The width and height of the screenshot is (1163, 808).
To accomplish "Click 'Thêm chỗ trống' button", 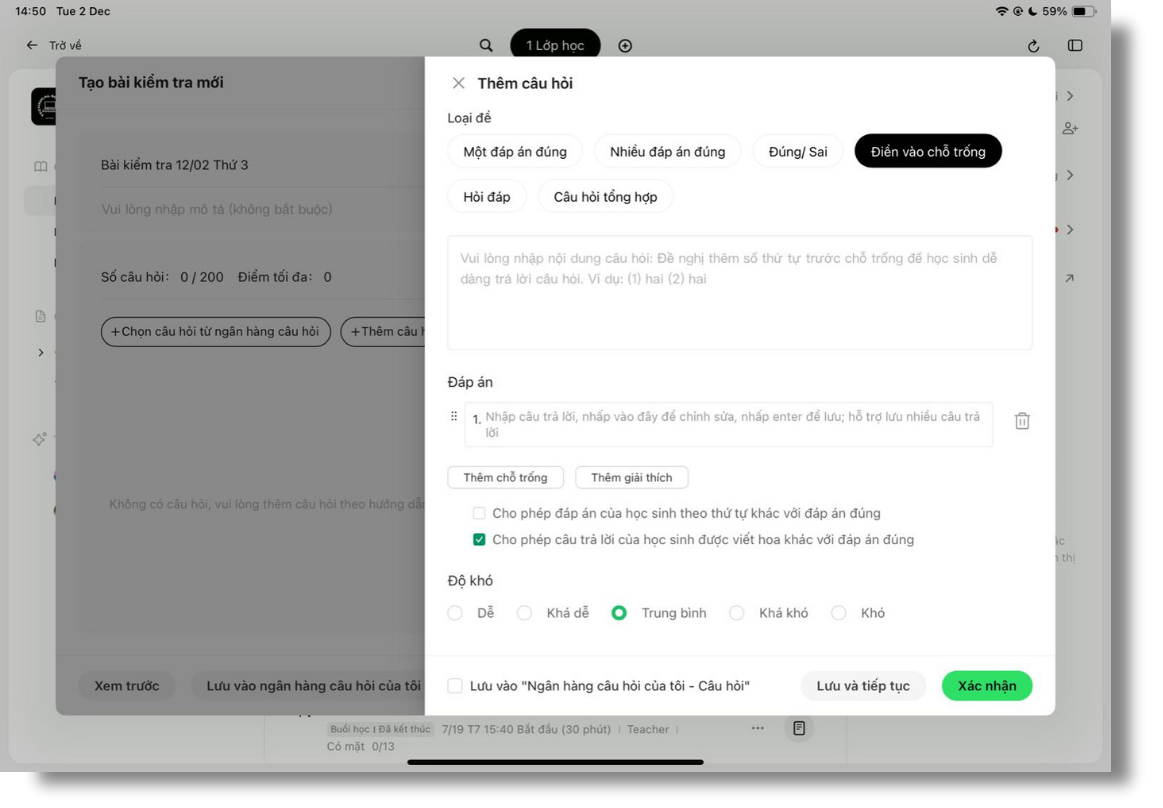I will (x=505, y=478).
